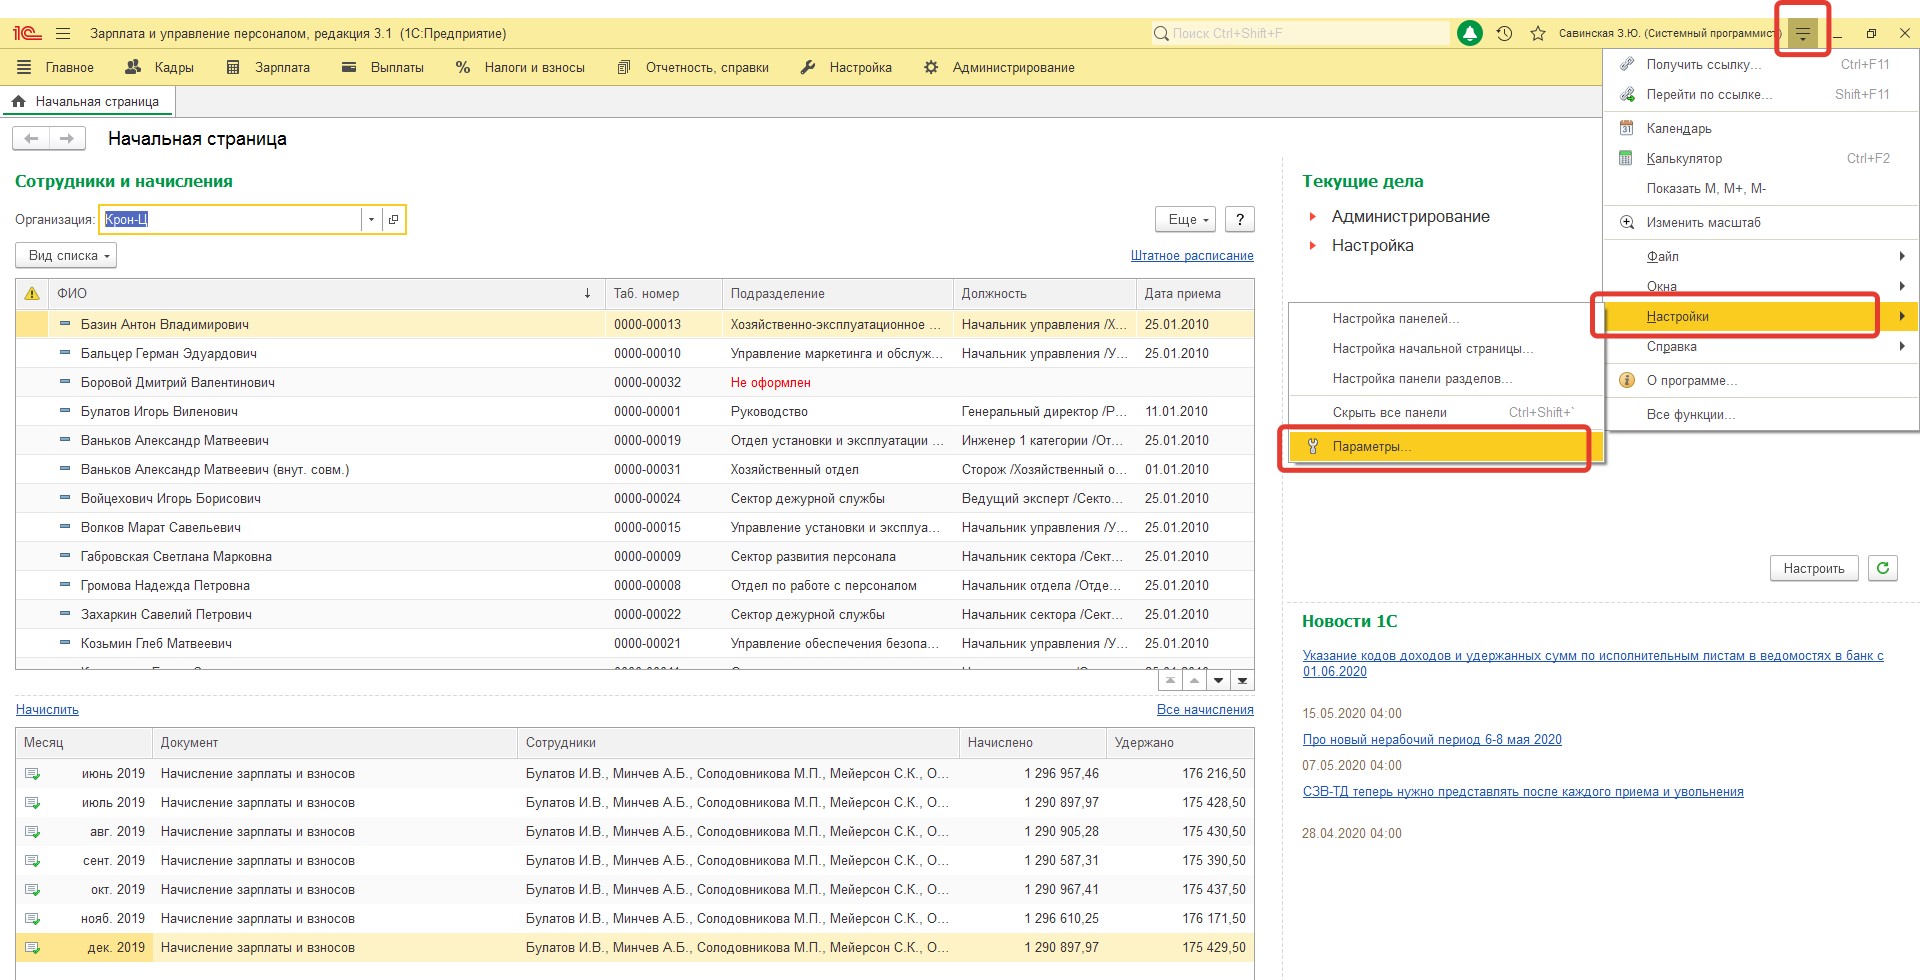Click the help question mark button
Image resolution: width=1920 pixels, height=980 pixels.
click(1240, 219)
